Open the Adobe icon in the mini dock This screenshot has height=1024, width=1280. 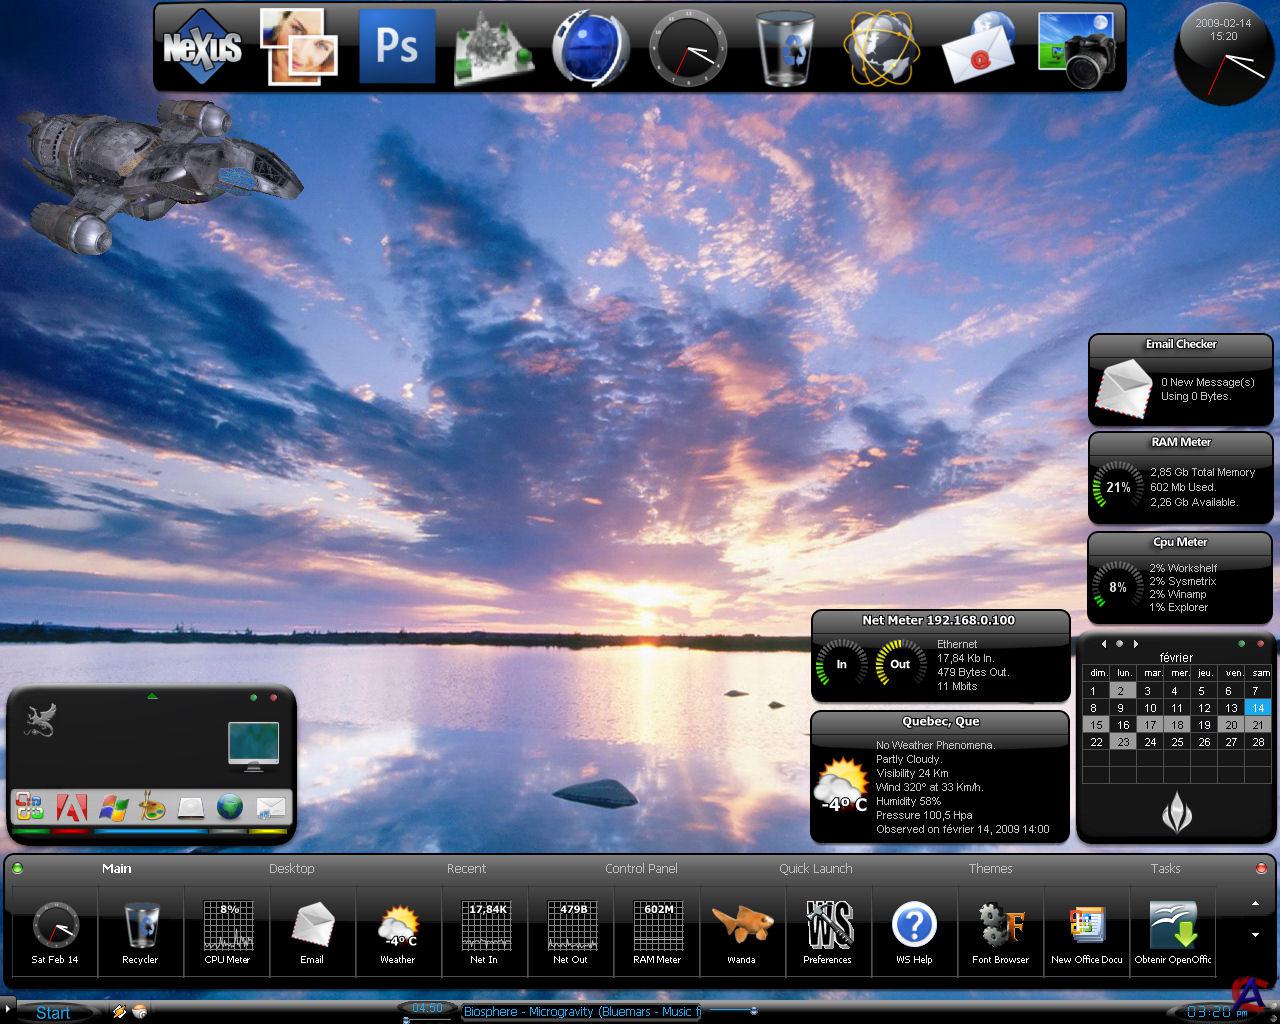(x=72, y=807)
